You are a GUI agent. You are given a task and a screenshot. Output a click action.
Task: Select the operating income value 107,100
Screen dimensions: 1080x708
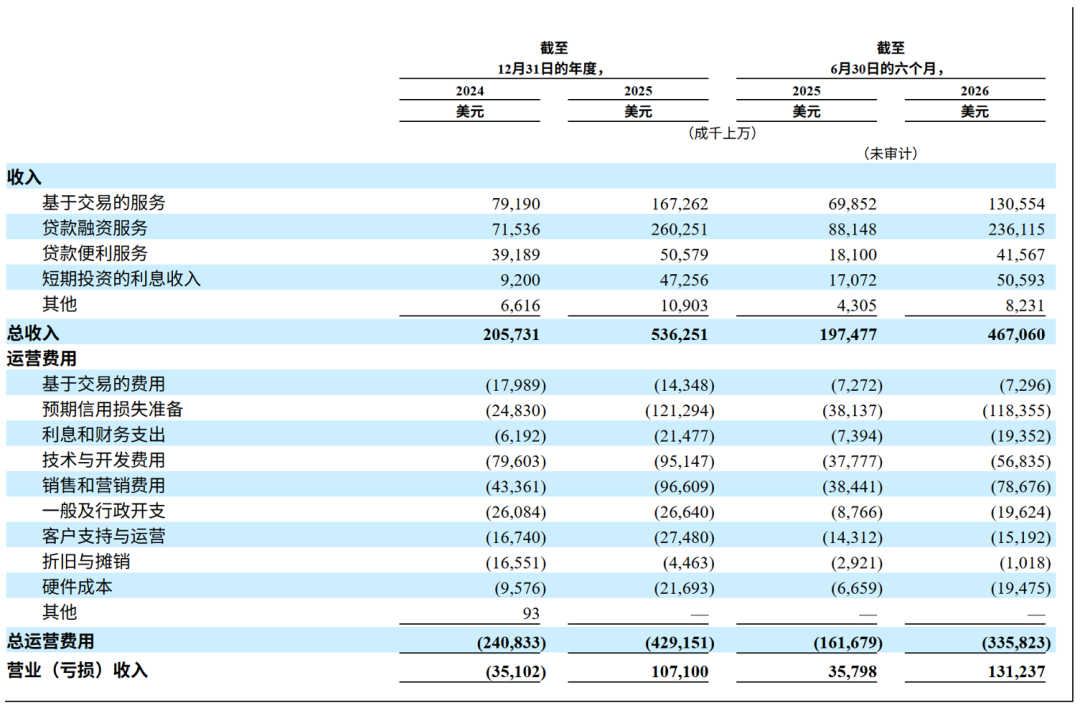tap(680, 671)
